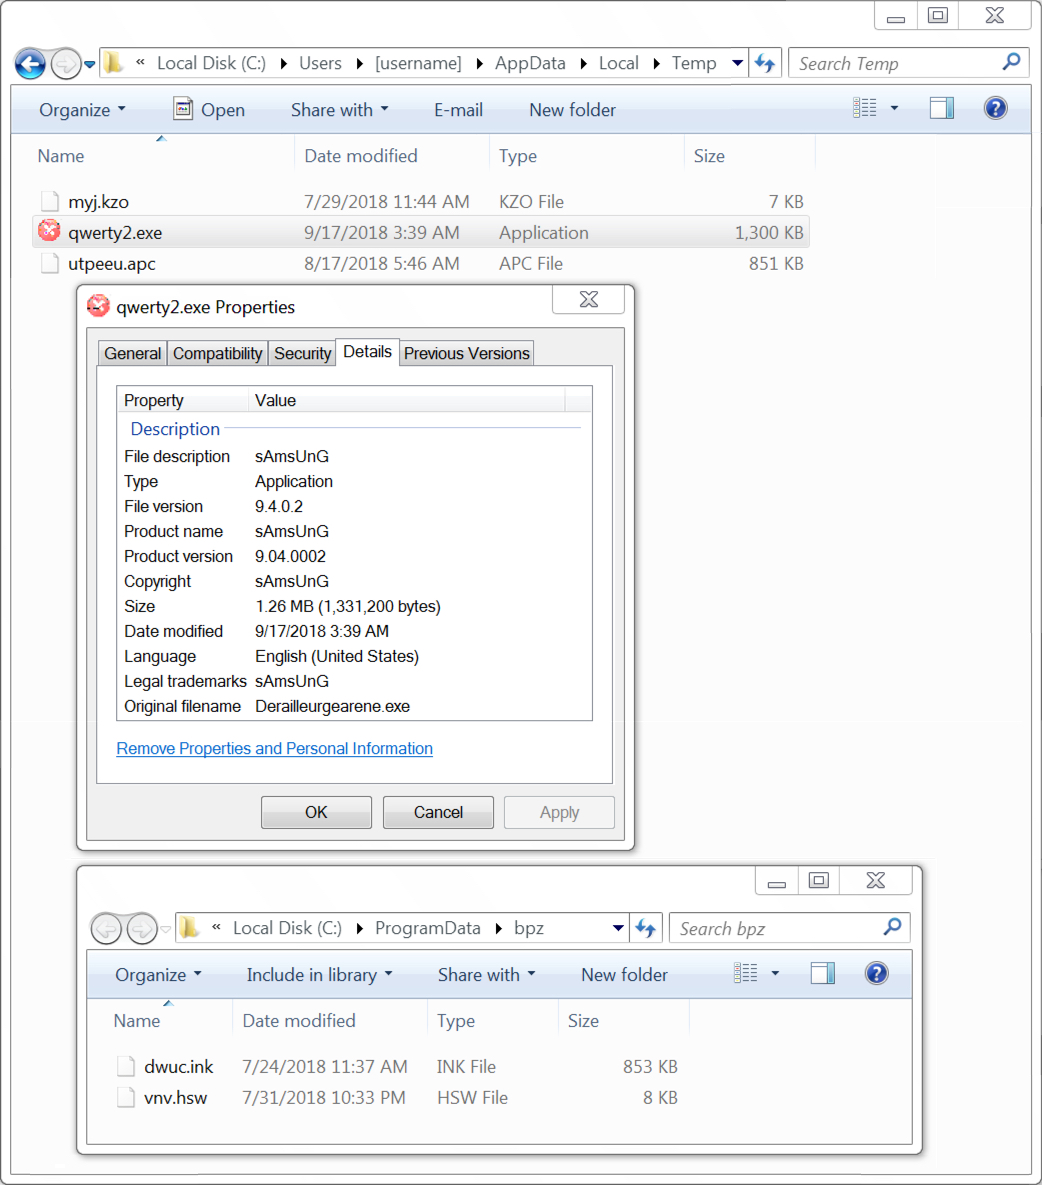
Task: Change view layout icon in bpz window
Action: pyautogui.click(x=745, y=973)
